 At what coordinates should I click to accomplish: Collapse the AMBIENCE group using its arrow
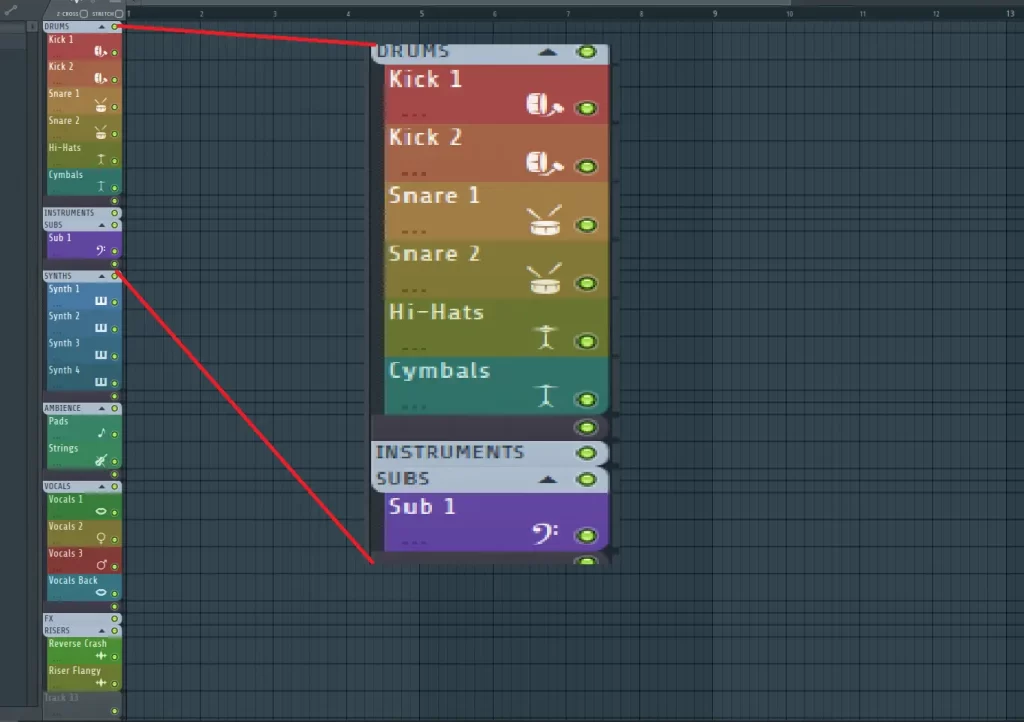[101, 408]
